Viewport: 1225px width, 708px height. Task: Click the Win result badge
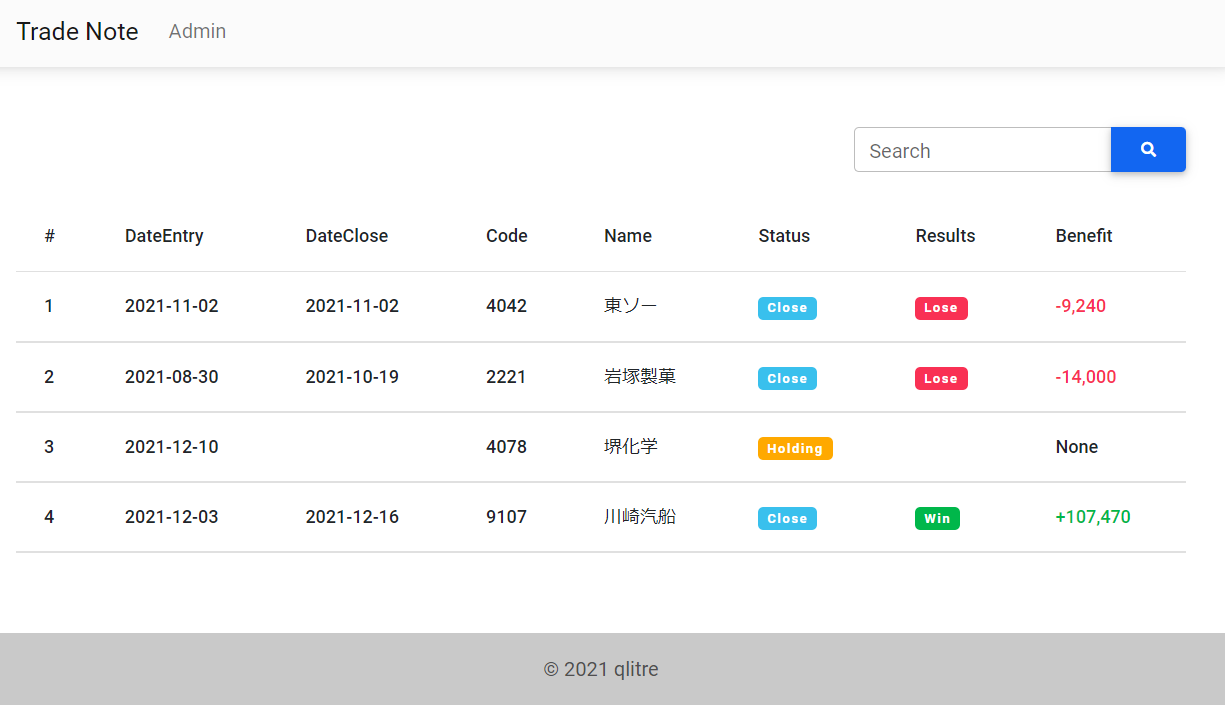[937, 519]
